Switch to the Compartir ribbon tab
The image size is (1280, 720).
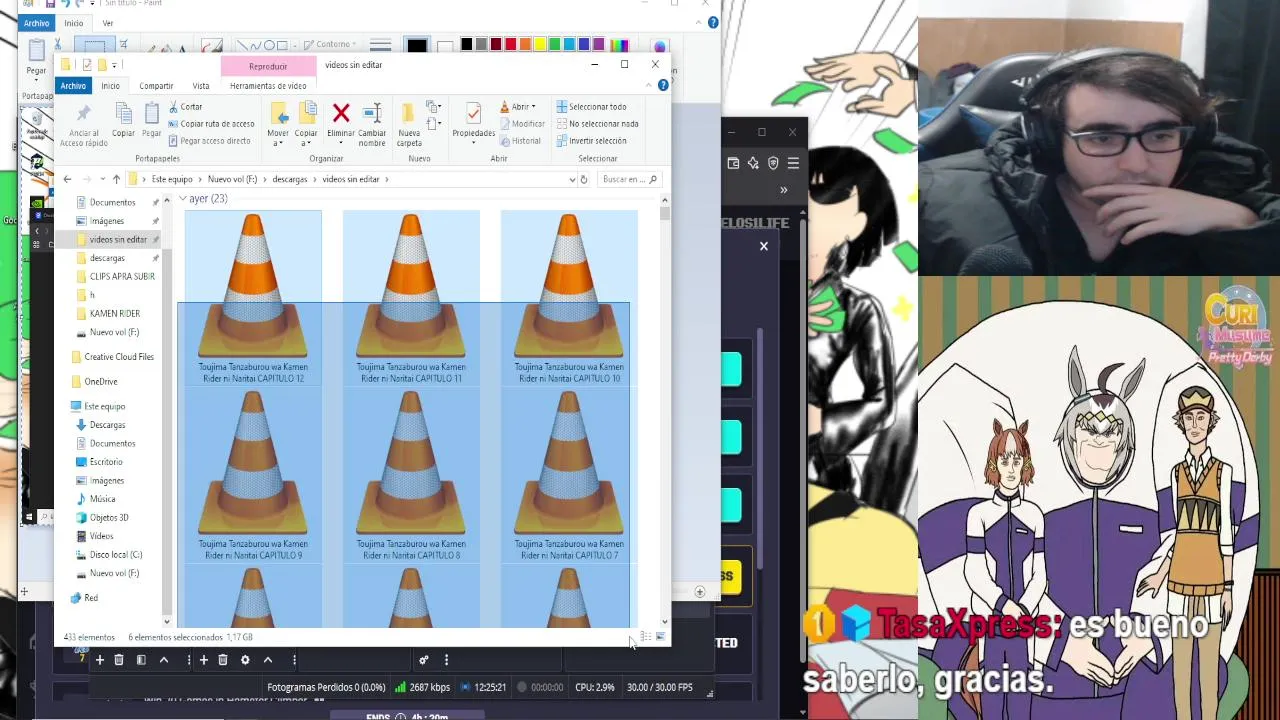pos(156,86)
